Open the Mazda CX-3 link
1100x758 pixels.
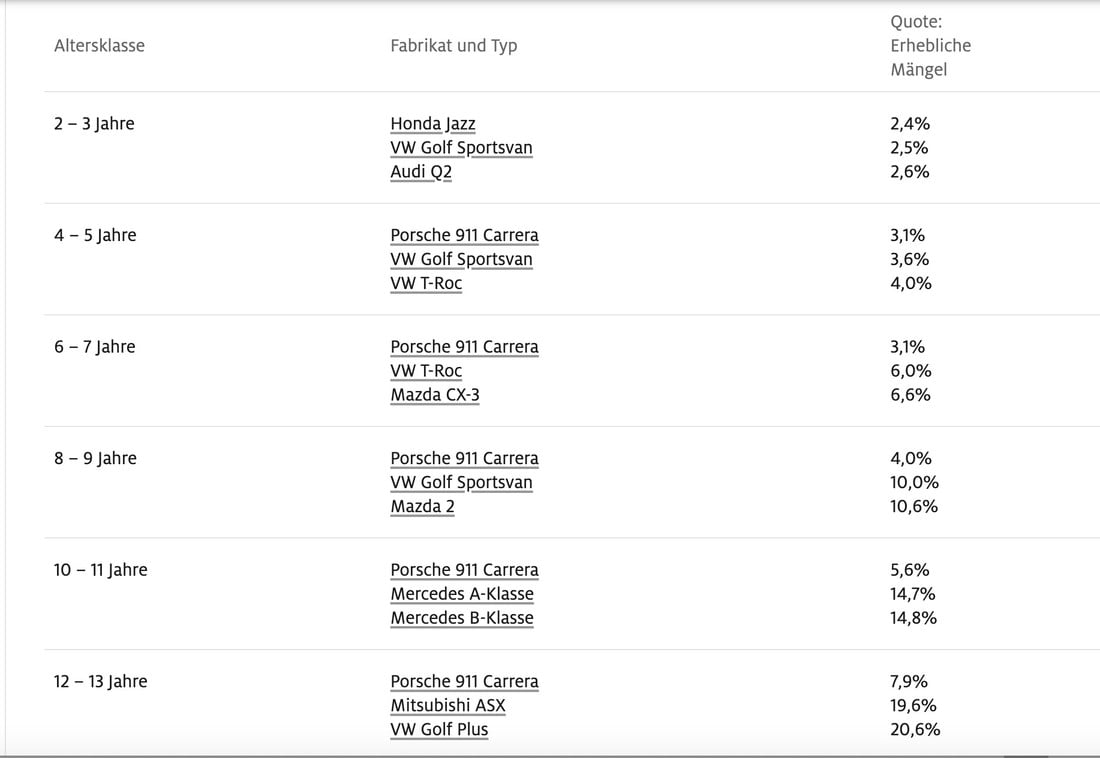pos(435,395)
